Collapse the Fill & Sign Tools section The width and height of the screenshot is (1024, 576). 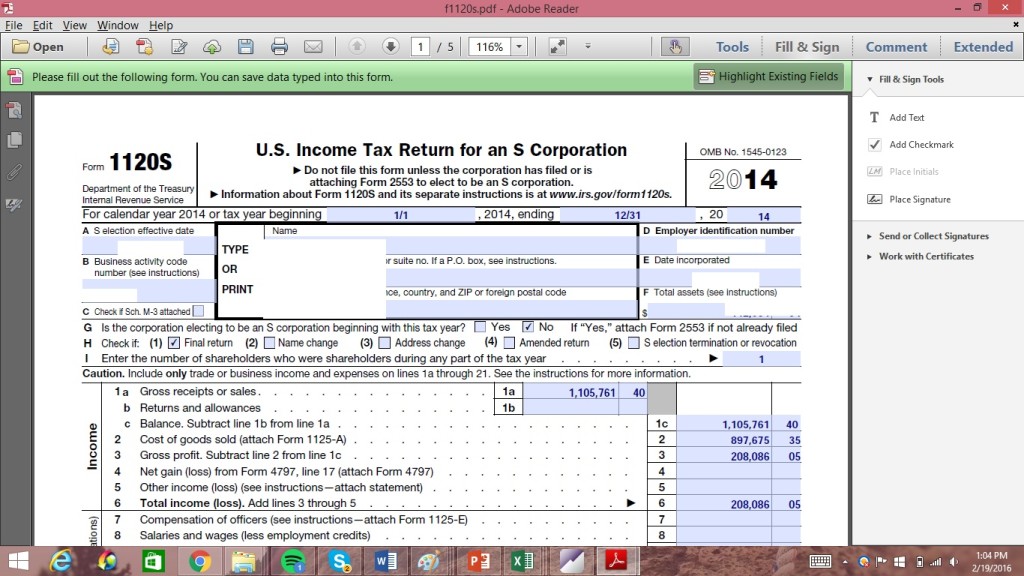coord(870,79)
